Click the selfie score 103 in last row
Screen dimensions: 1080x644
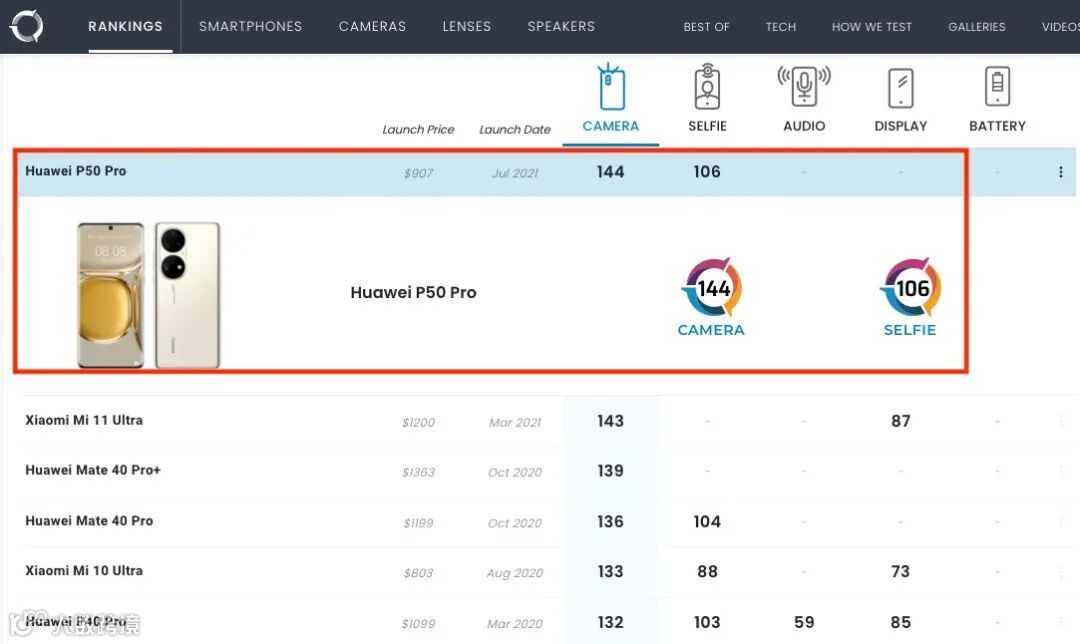point(707,622)
